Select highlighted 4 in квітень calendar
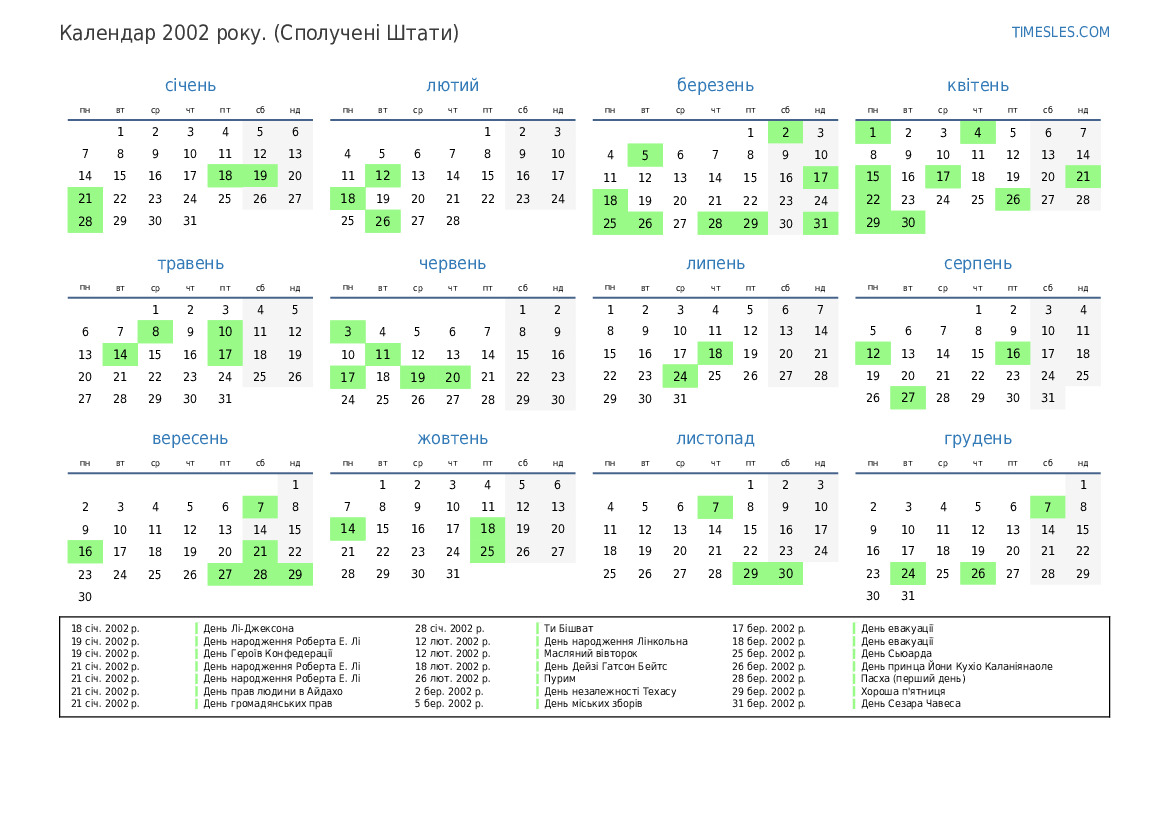 coord(977,133)
